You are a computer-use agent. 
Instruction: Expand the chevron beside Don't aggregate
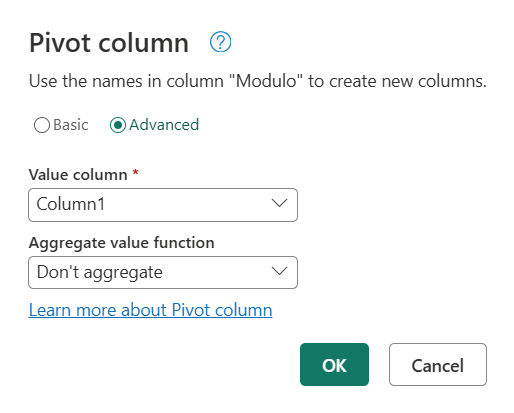279,271
